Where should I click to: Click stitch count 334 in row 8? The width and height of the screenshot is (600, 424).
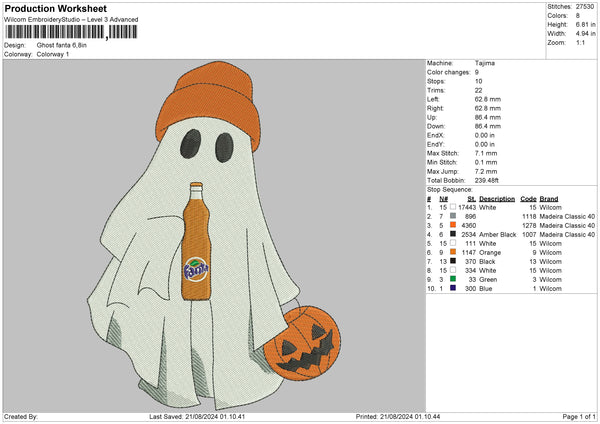click(471, 271)
